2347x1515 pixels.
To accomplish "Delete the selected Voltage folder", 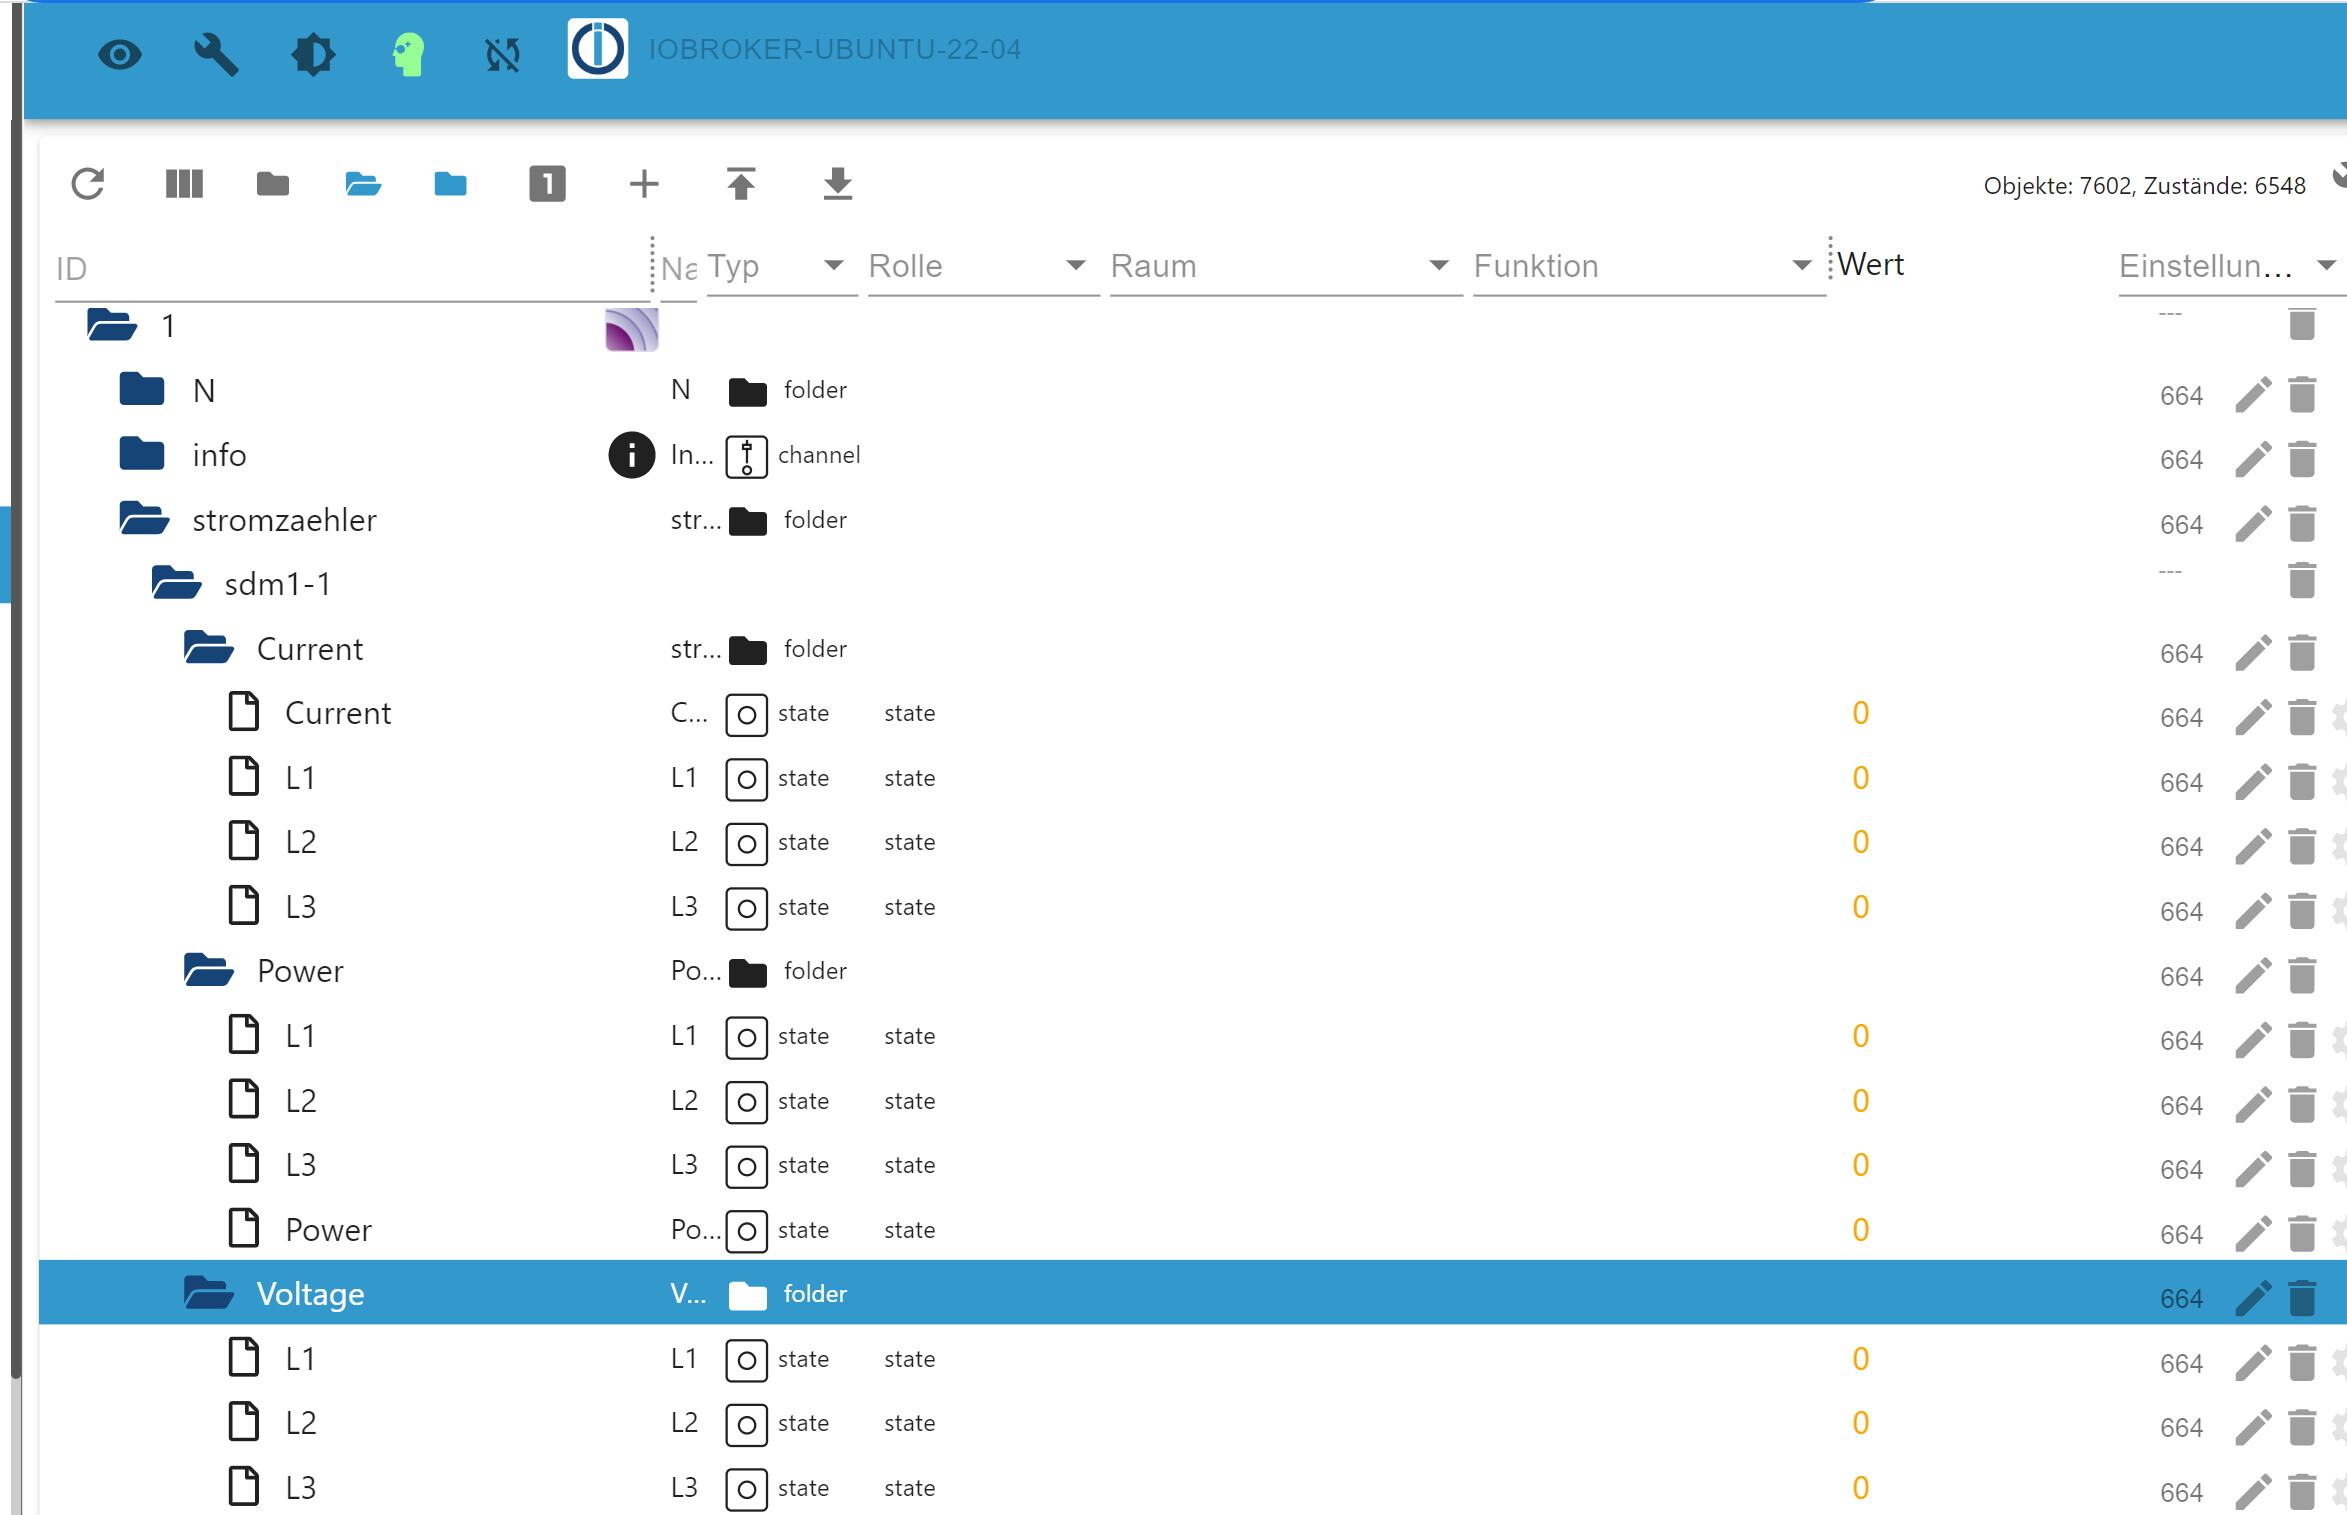I will pos(2302,1298).
